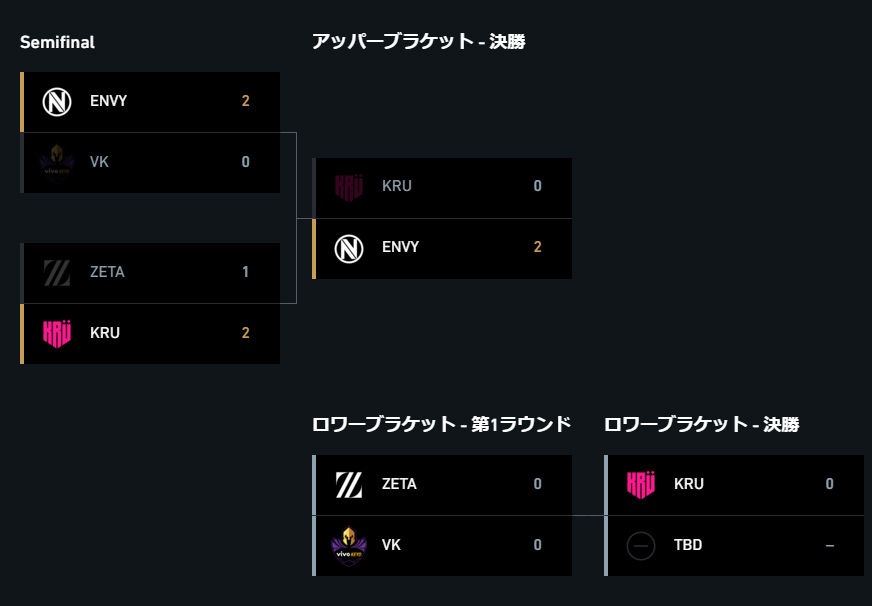The width and height of the screenshot is (872, 606).
Task: Click faded KRU logo in upper bracket final
Action: (349, 187)
